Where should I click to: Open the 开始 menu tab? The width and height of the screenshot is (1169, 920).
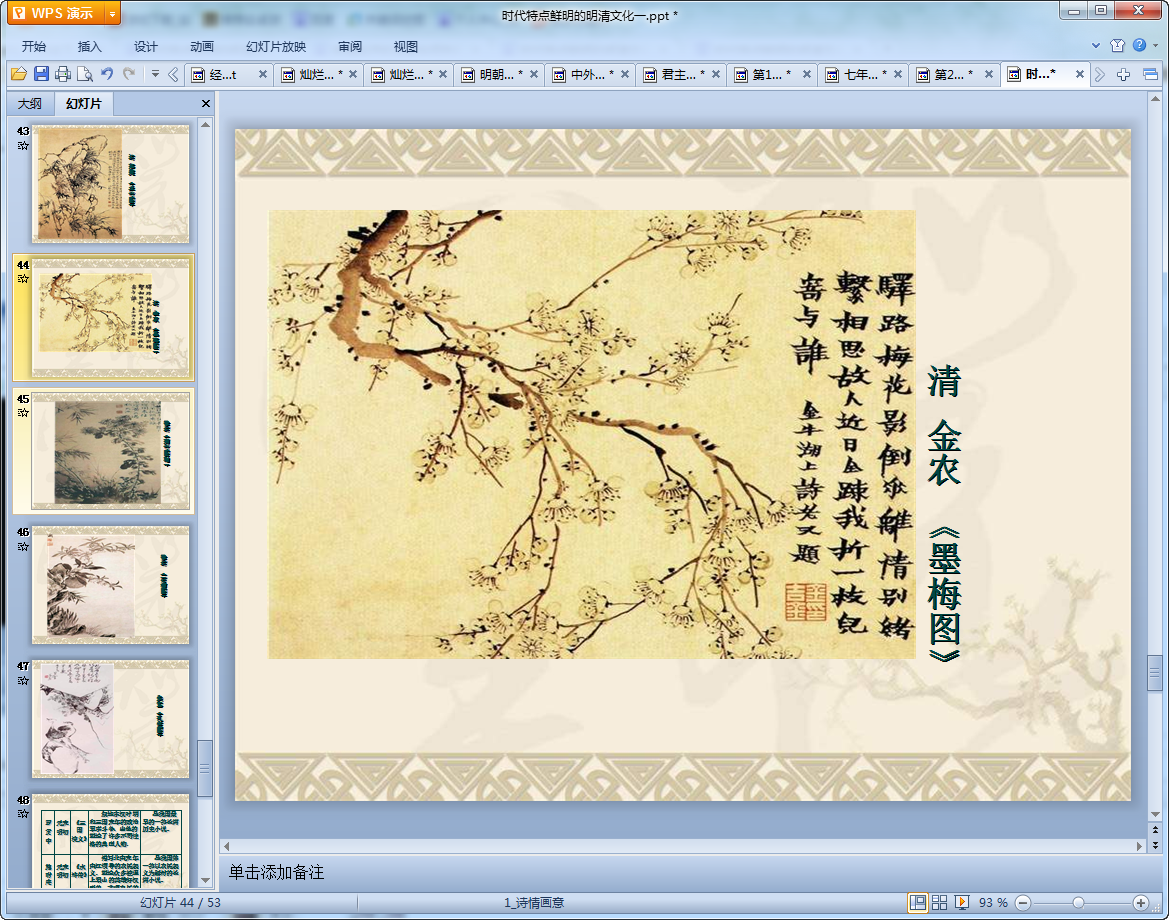pos(34,46)
